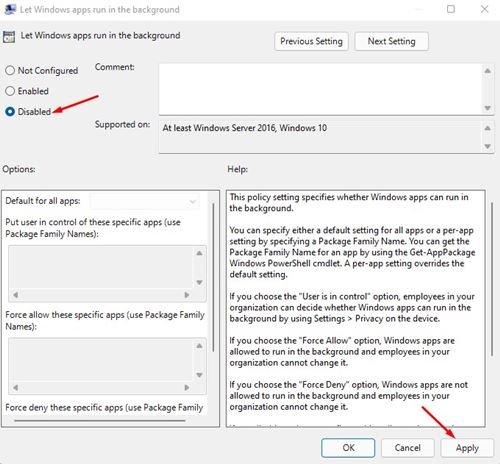This screenshot has width=500, height=464.
Task: Click the Supported on box up arrow
Action: 487,128
